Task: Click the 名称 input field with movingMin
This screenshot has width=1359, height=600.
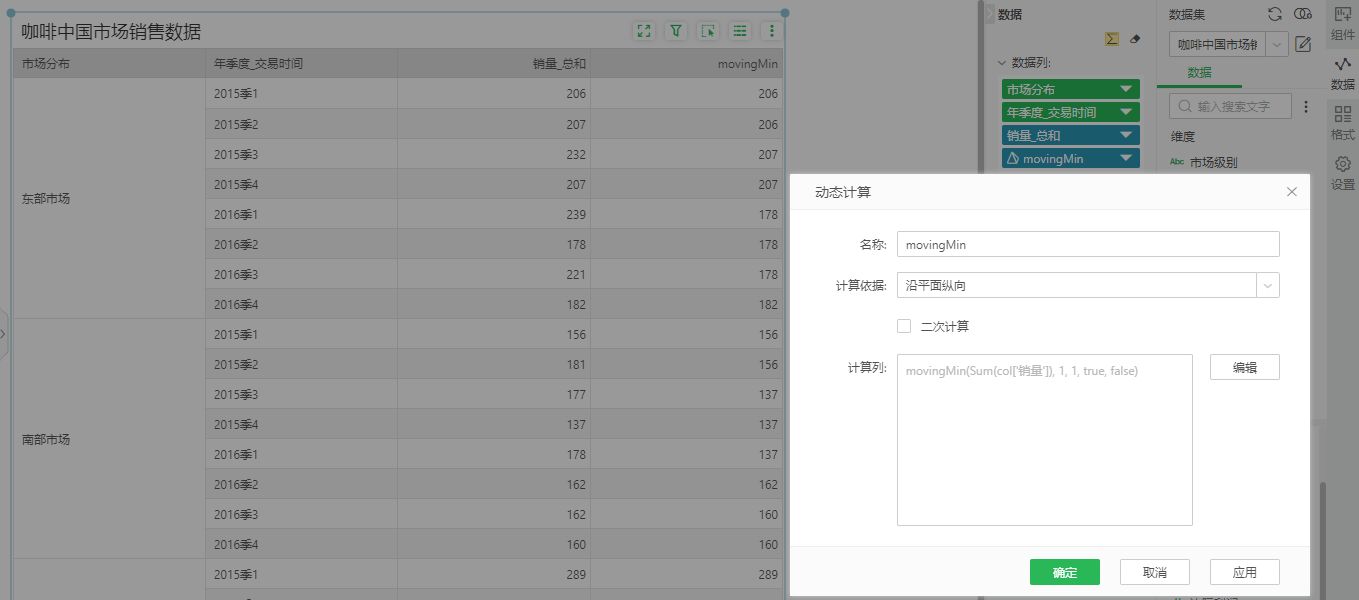Action: (x=1087, y=244)
